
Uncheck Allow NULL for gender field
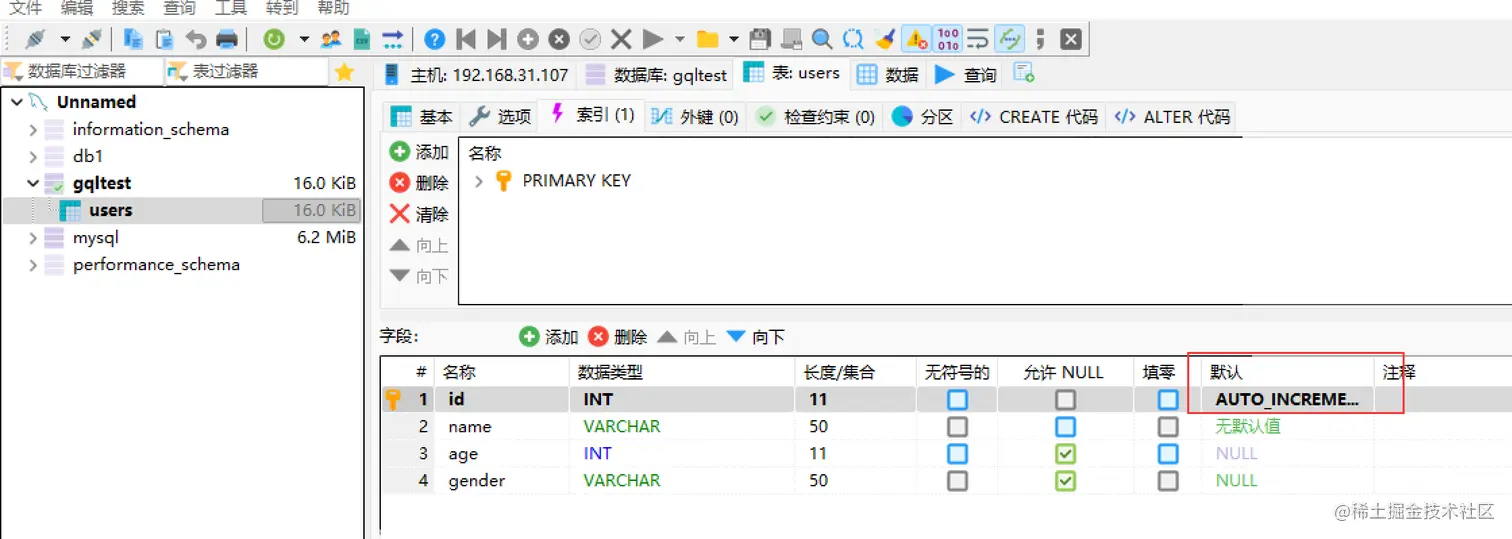pos(1066,480)
